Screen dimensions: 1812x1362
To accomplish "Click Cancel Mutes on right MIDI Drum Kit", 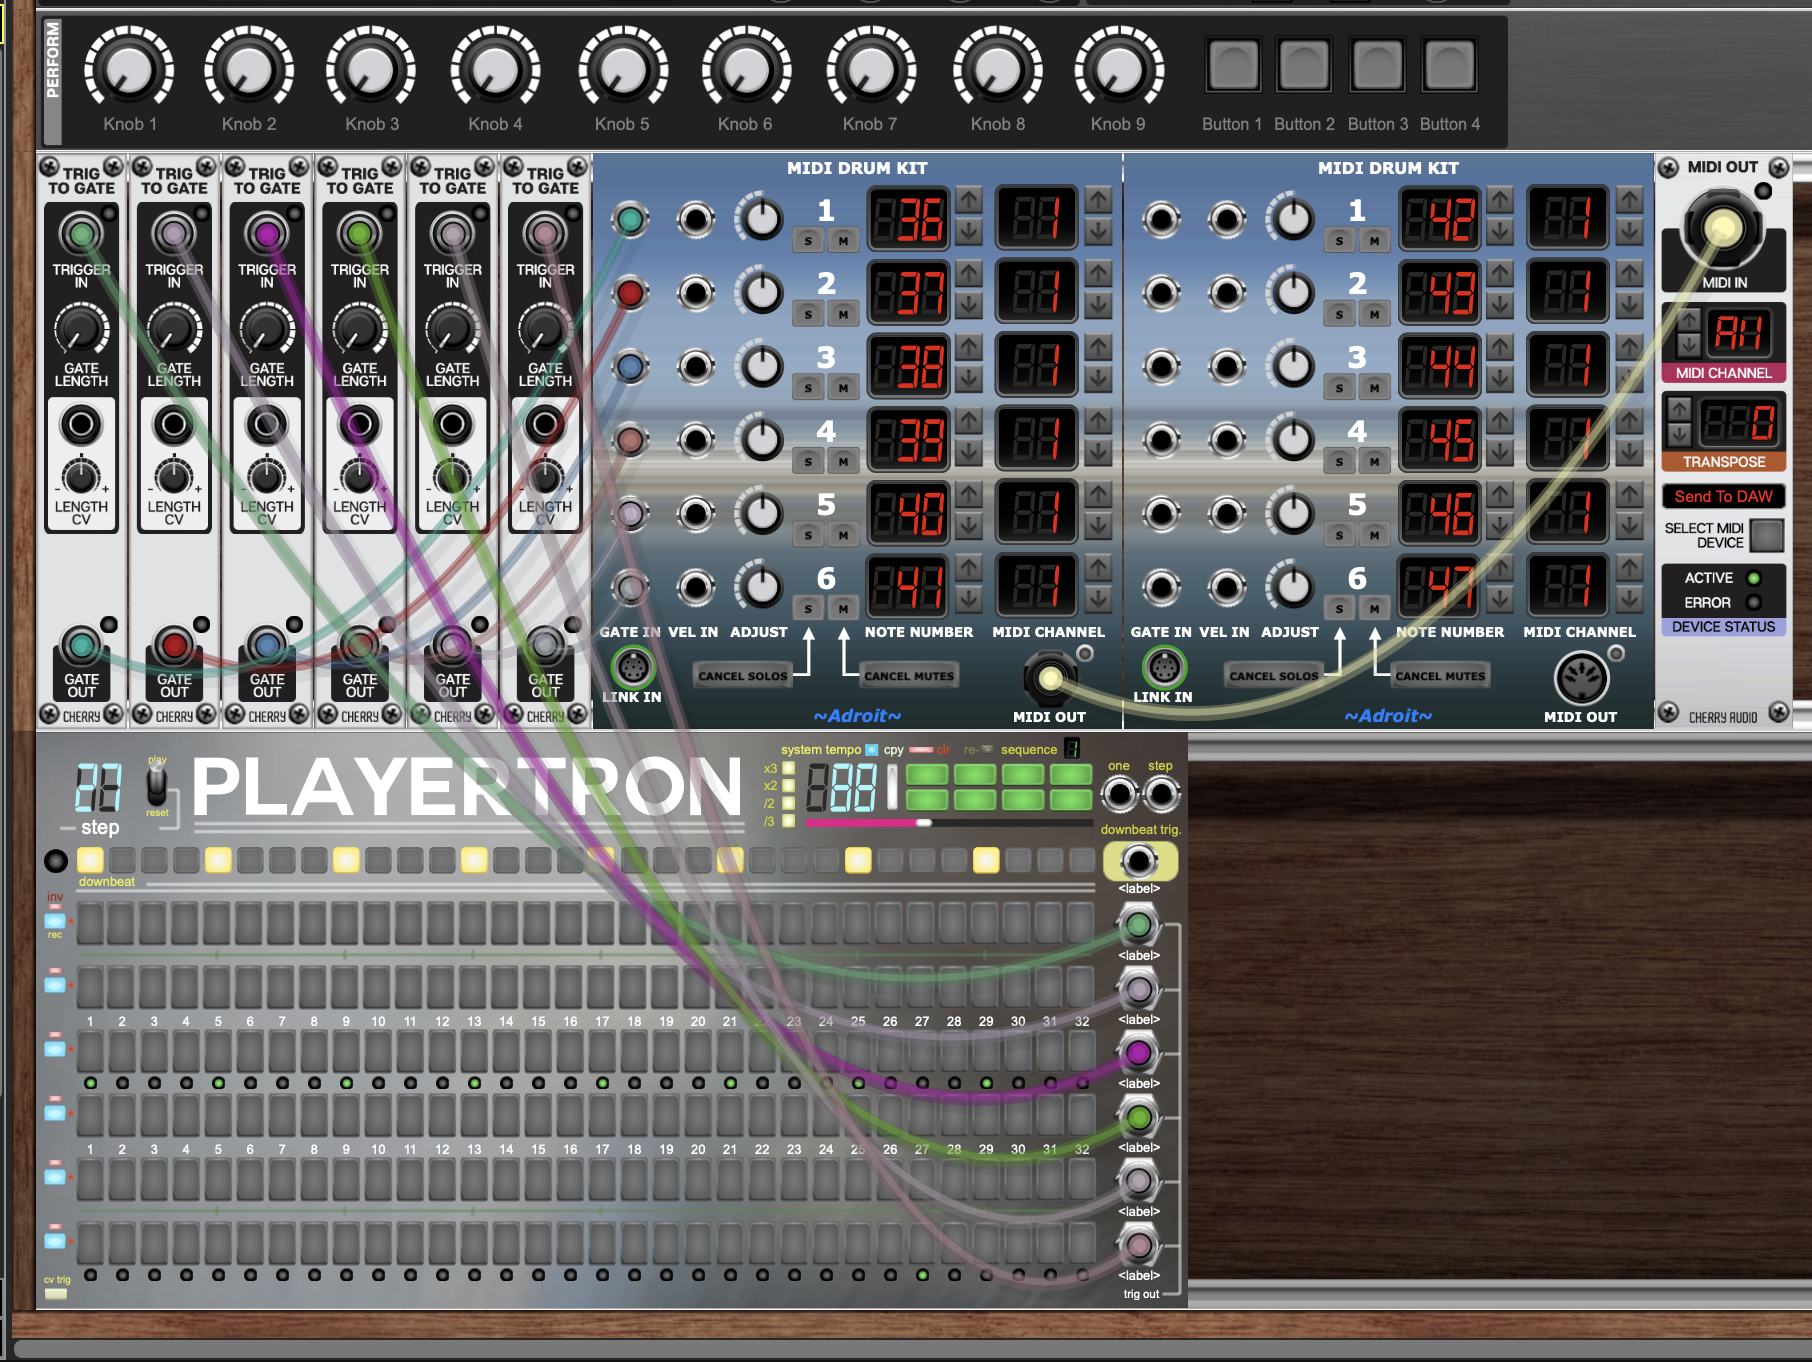I will [1439, 676].
